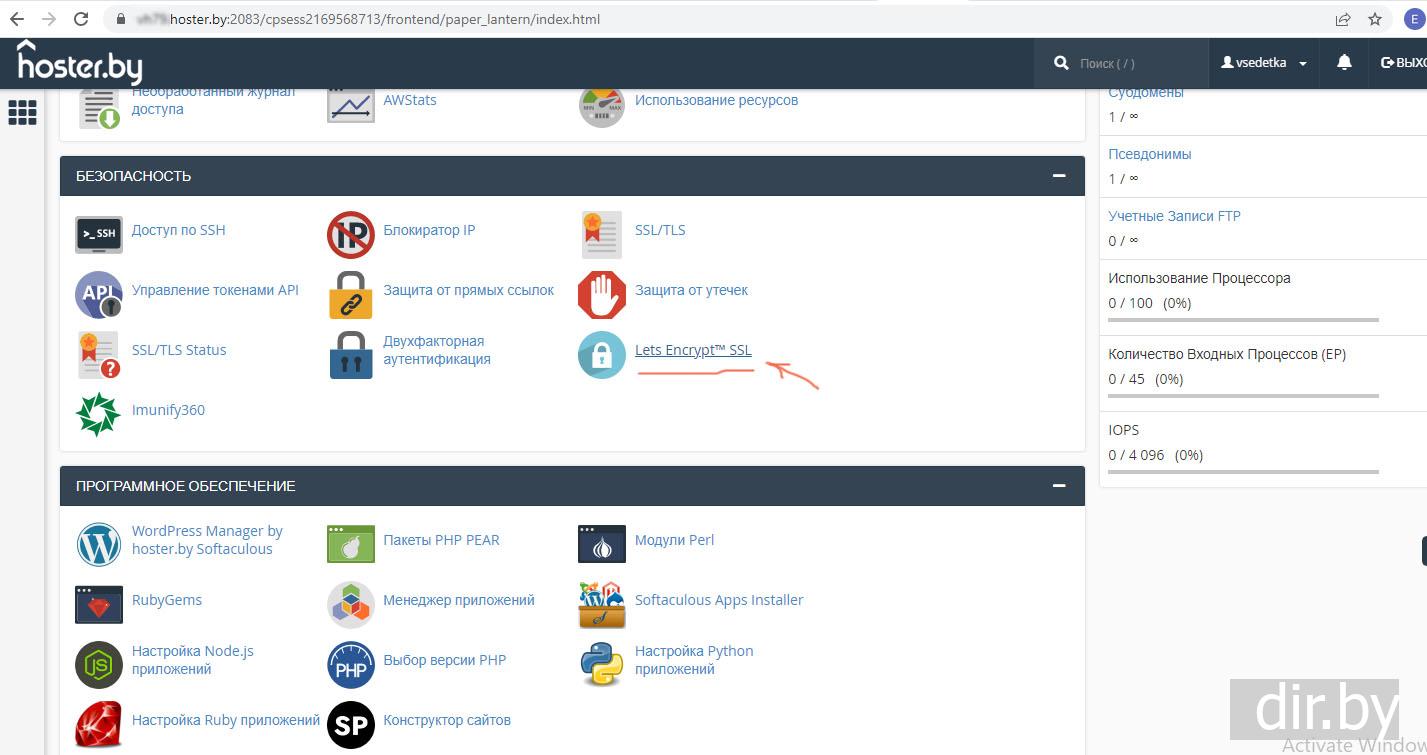The height and width of the screenshot is (755, 1427).
Task: Click the search field in header
Action: [1130, 63]
